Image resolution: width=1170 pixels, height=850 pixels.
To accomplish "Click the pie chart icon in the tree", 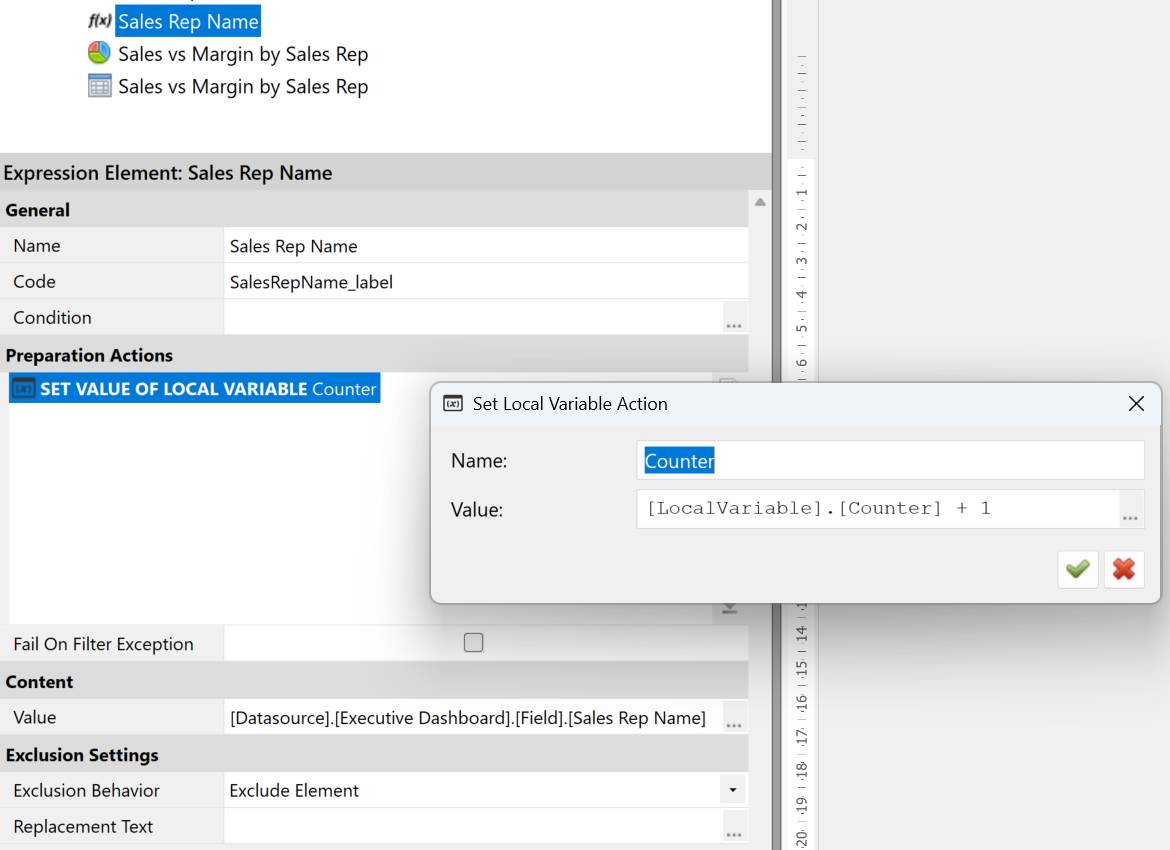I will point(99,54).
